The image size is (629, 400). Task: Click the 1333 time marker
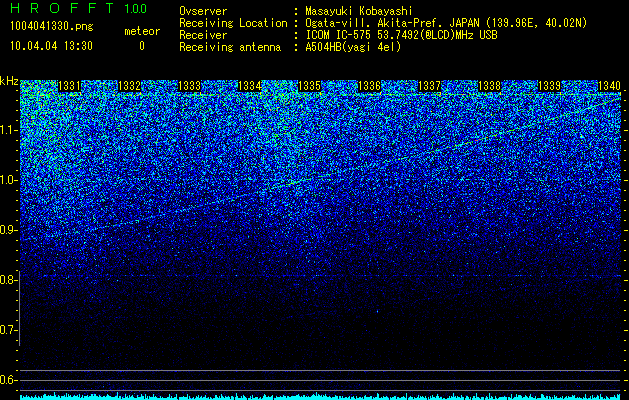189,86
